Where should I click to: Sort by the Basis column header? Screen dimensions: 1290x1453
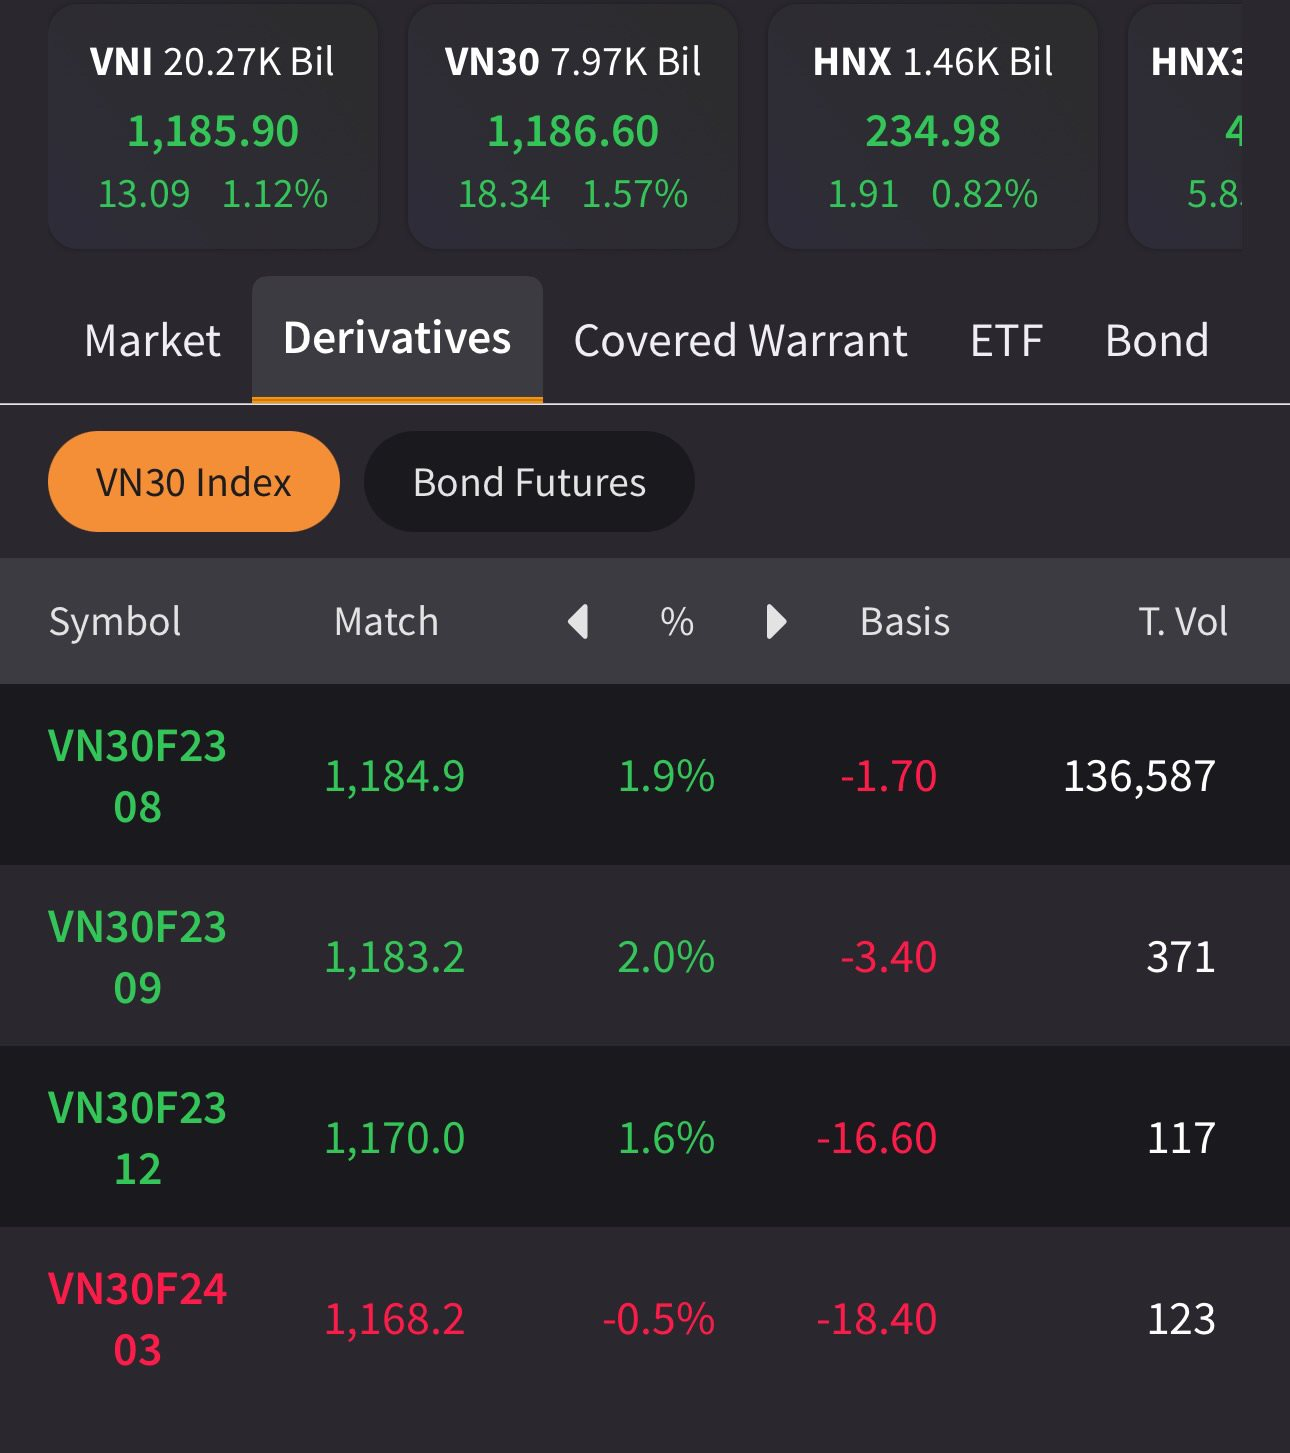[x=905, y=622]
